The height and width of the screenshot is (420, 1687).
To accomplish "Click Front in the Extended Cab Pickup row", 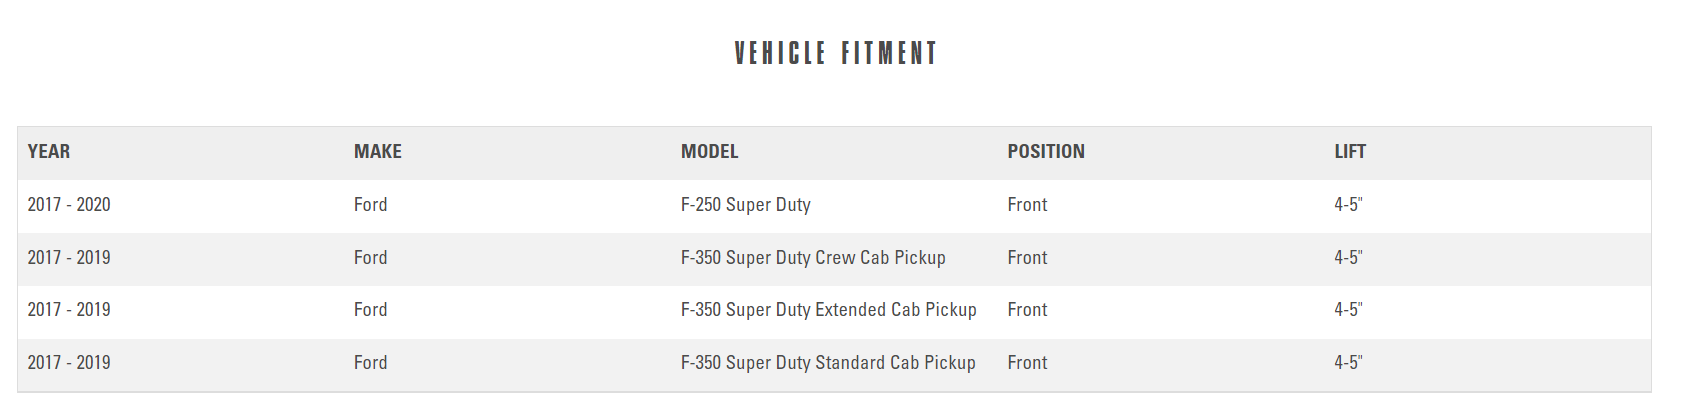I will click(x=1027, y=310).
